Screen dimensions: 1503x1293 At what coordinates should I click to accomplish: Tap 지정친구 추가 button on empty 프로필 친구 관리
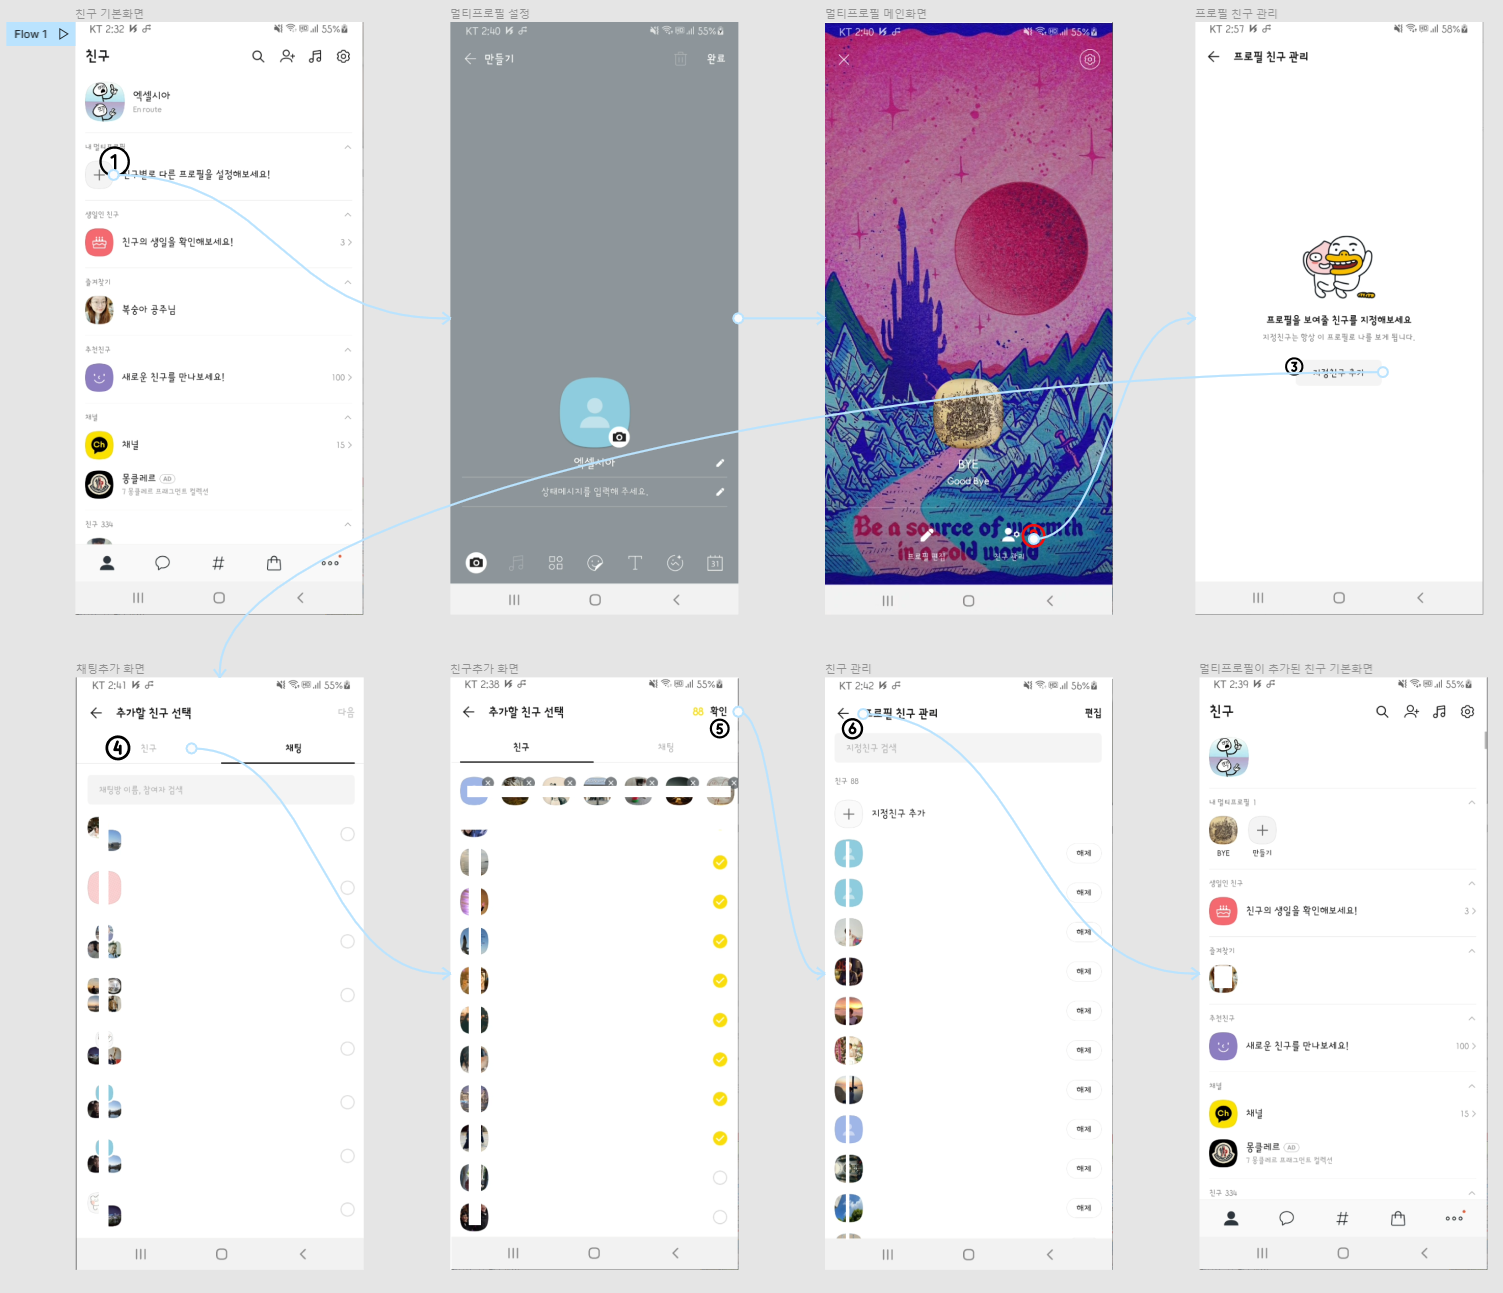(x=1339, y=372)
